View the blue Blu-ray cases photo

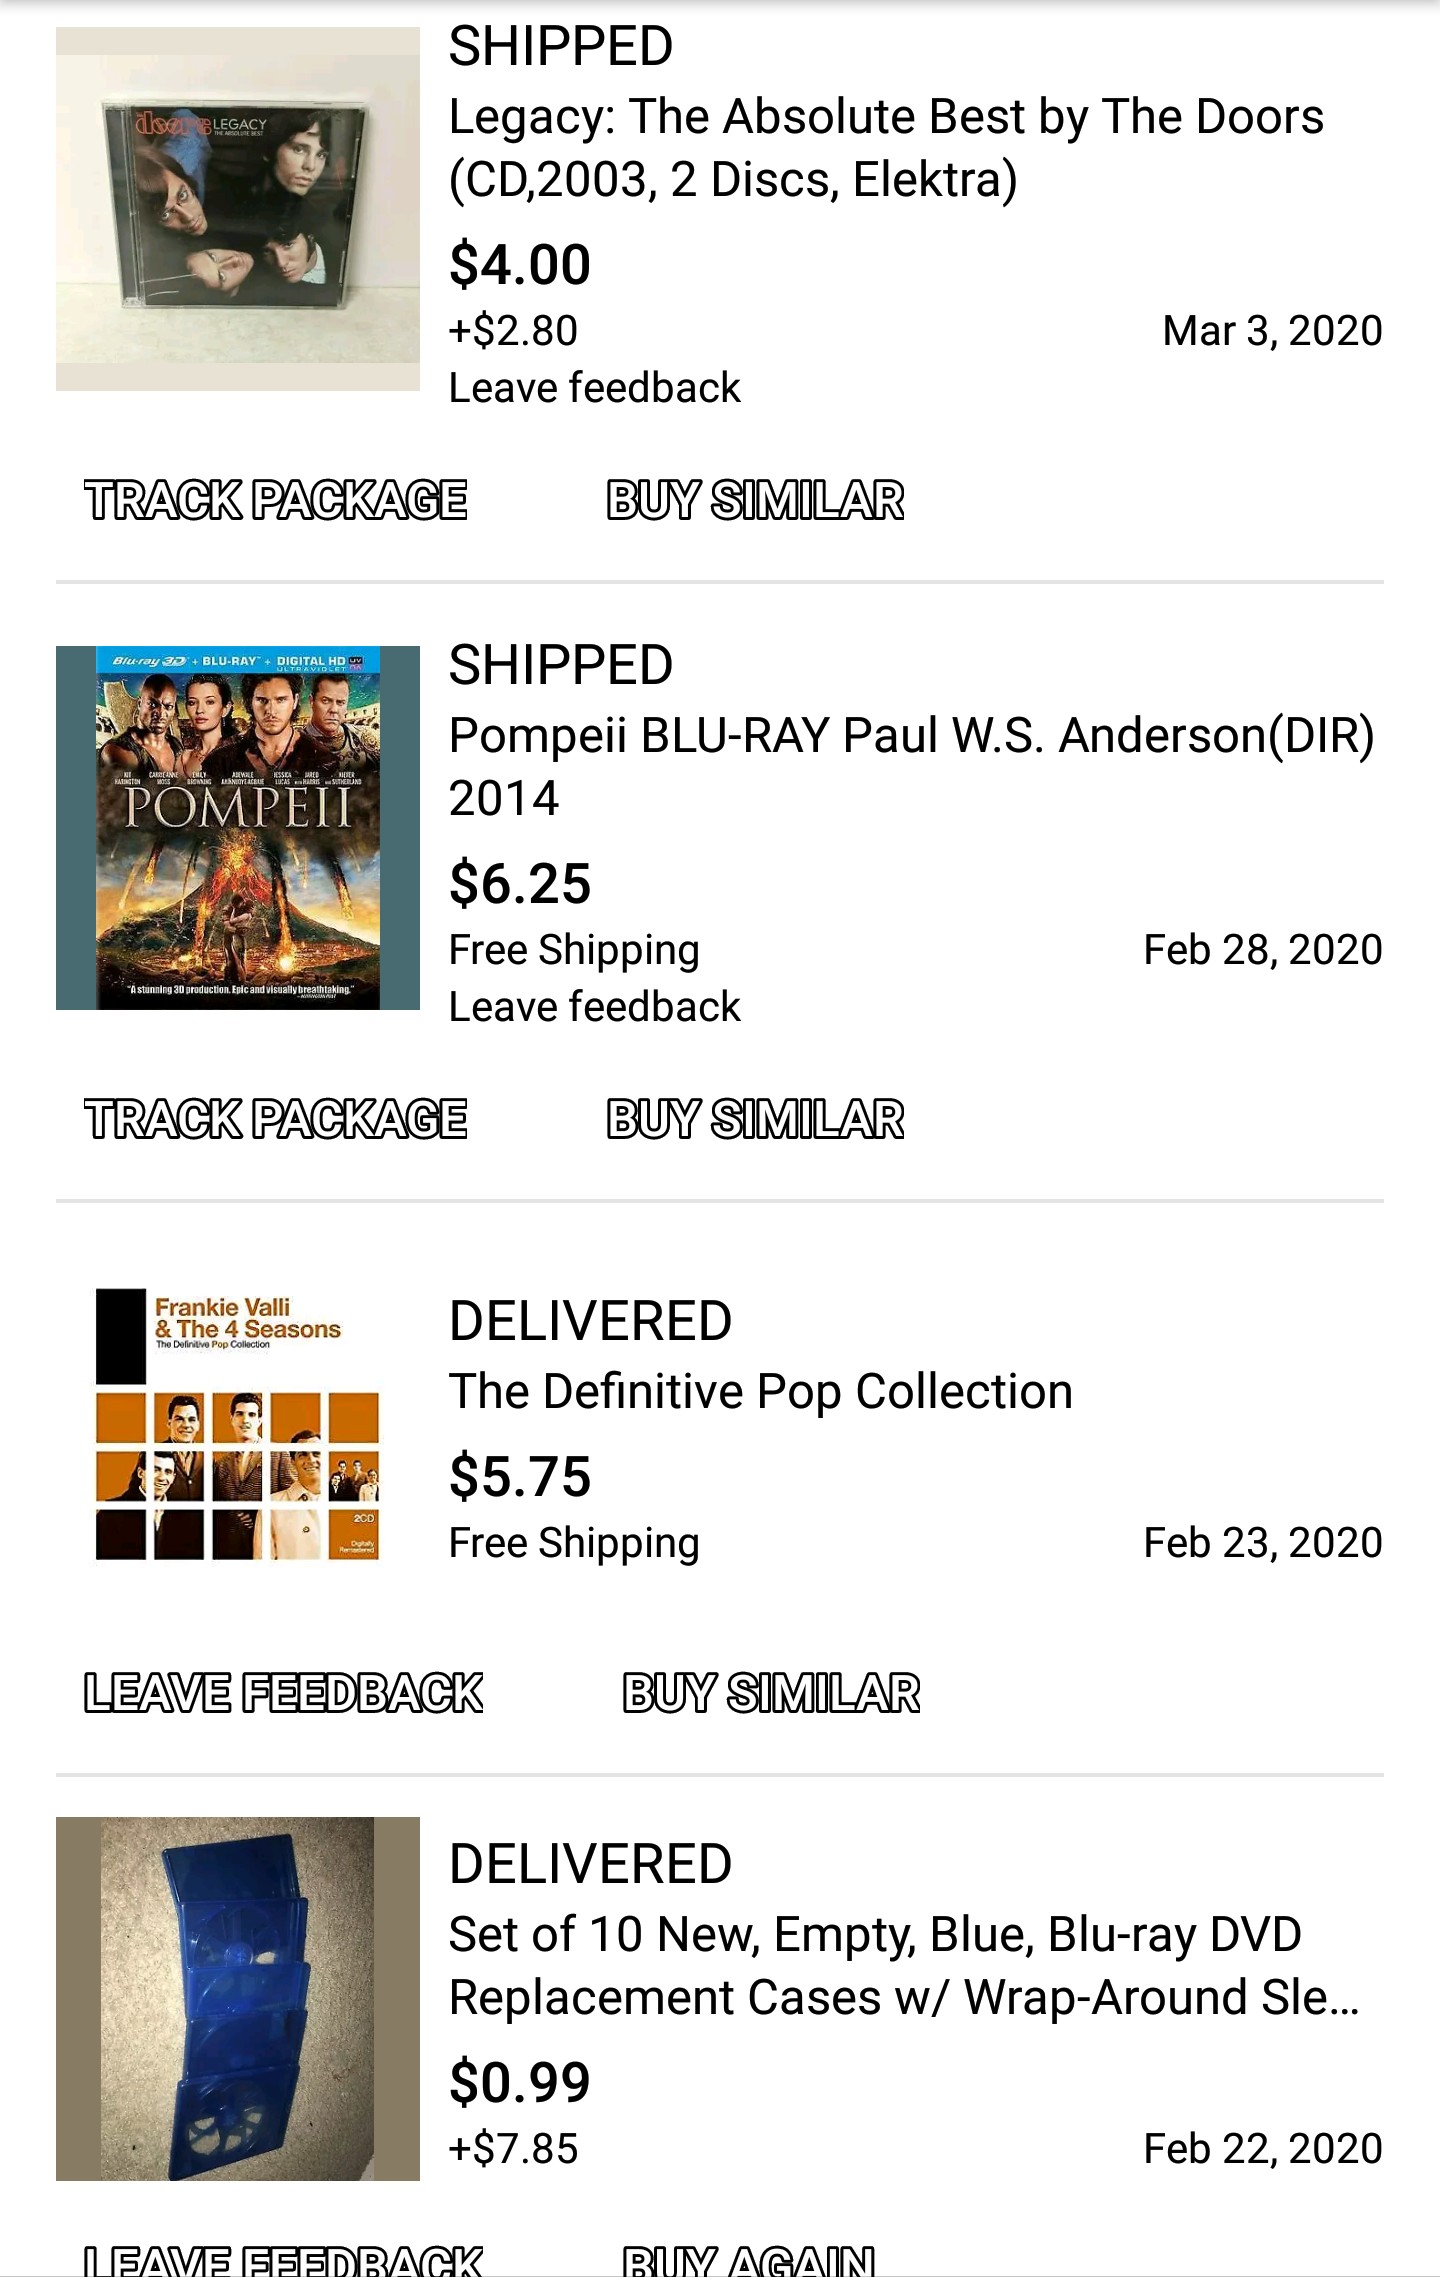[238, 1998]
